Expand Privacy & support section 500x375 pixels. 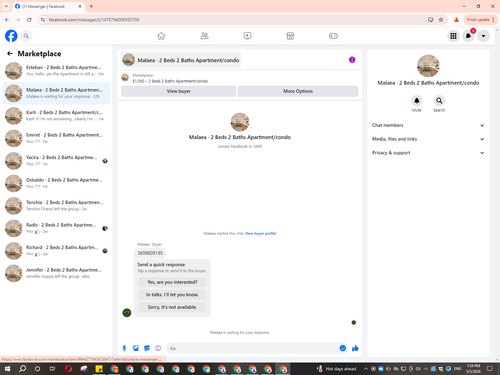click(428, 153)
